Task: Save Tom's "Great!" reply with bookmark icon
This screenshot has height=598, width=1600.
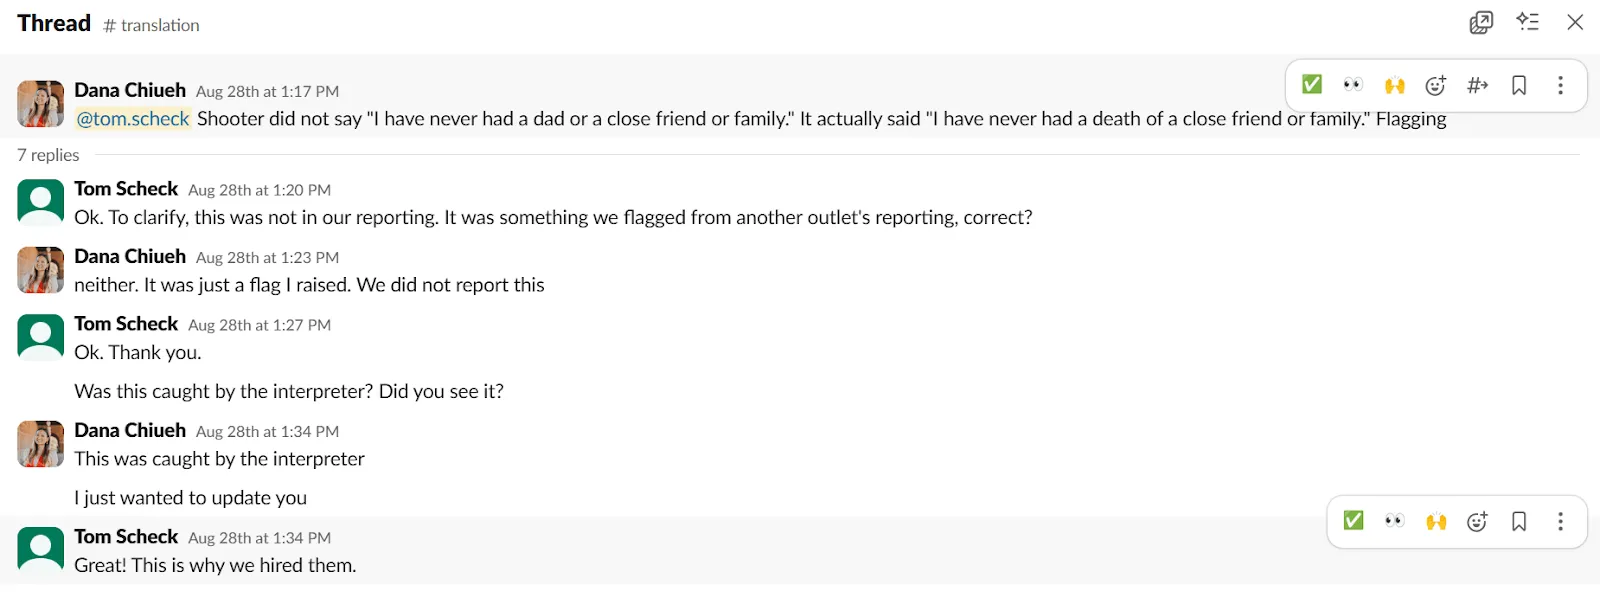Action: point(1519,521)
